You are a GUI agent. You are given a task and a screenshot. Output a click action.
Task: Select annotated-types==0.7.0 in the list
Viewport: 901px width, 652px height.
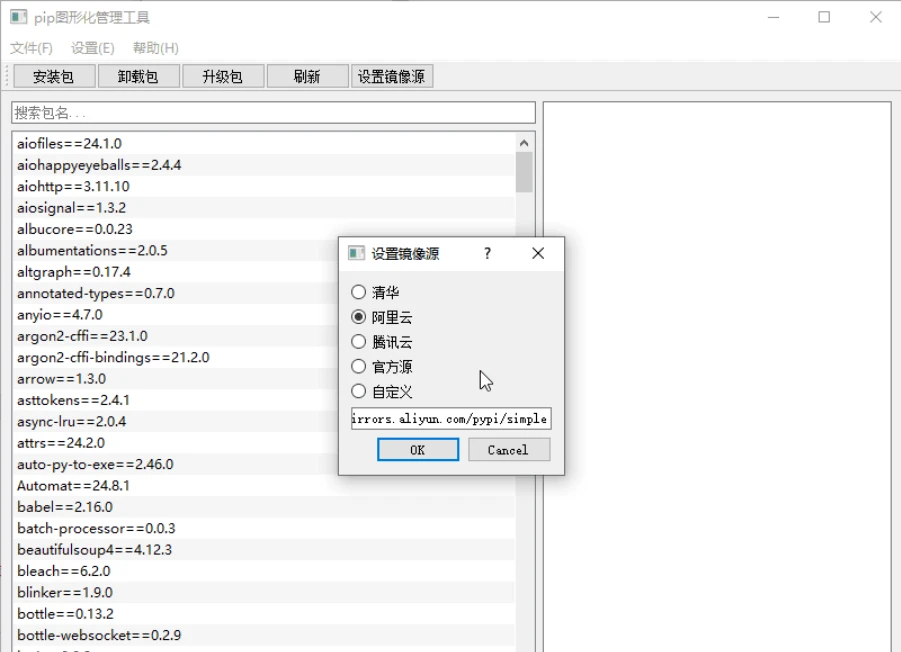coord(175,293)
